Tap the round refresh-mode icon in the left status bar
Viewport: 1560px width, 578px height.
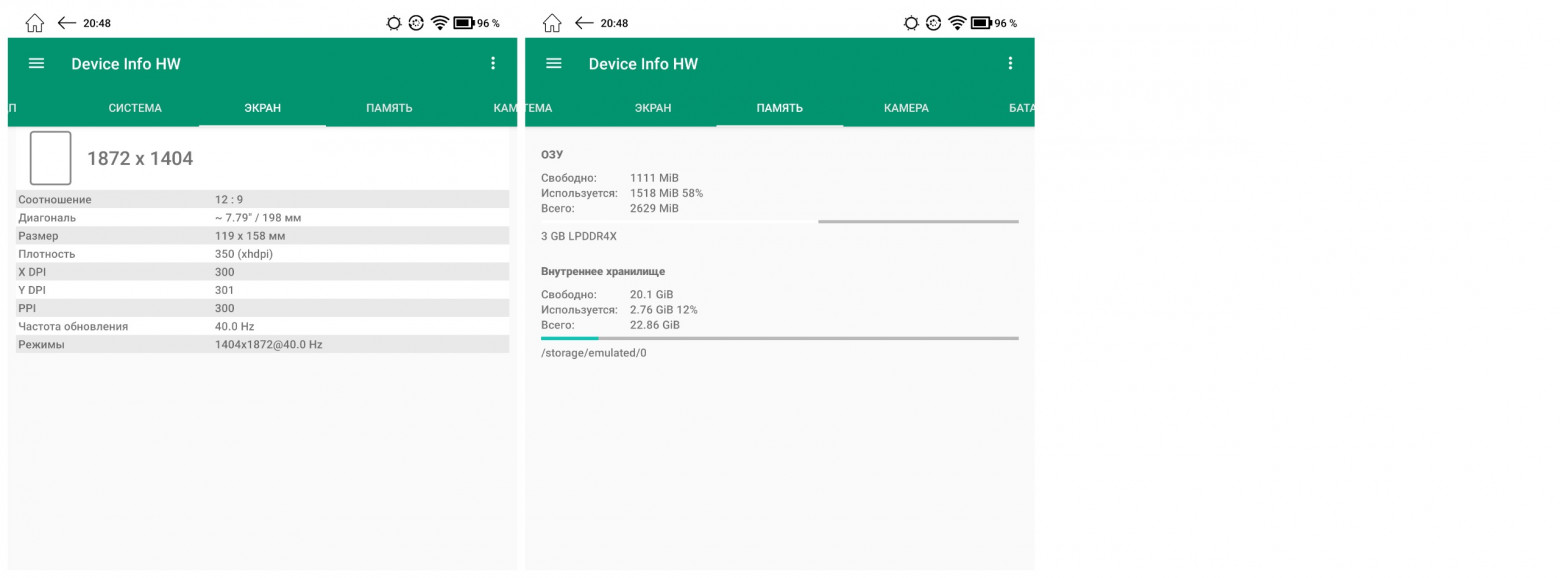(x=417, y=23)
